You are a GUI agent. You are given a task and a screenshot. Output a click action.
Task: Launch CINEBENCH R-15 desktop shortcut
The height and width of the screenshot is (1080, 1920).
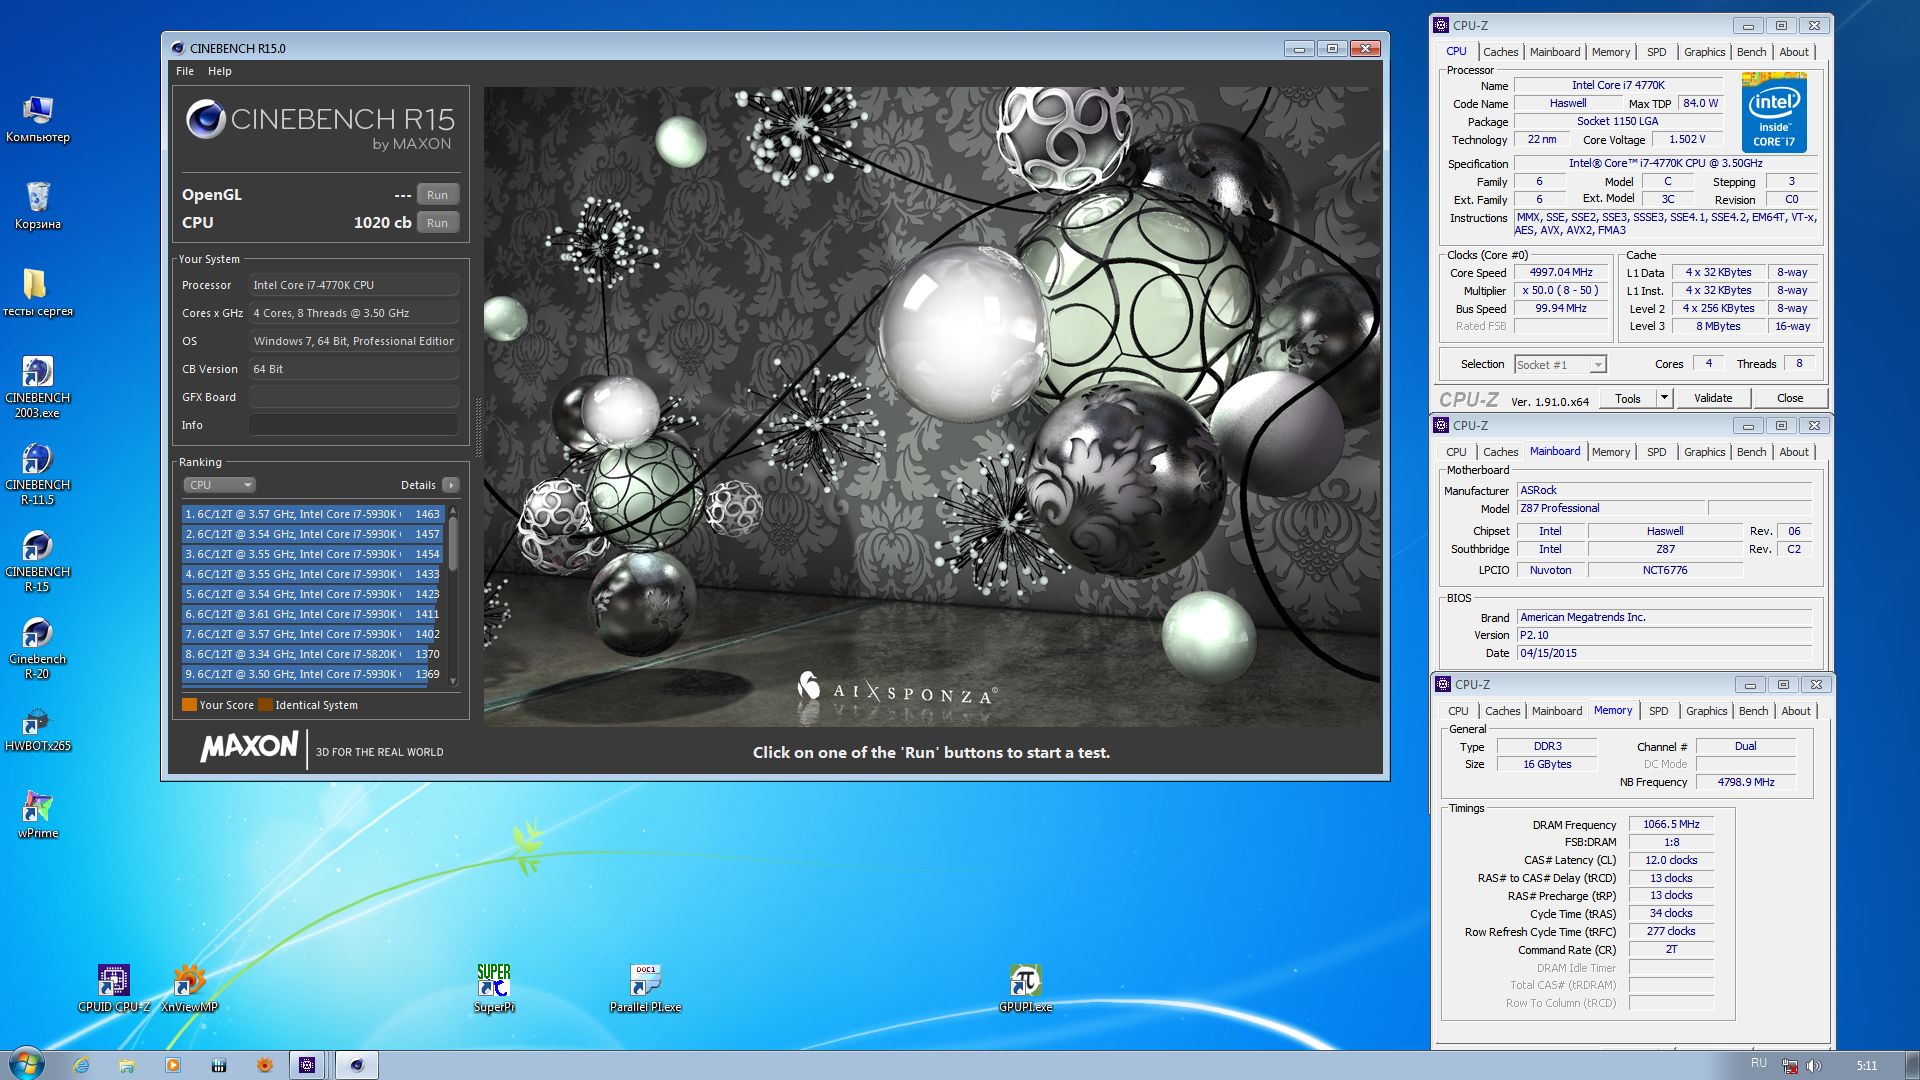(x=37, y=561)
